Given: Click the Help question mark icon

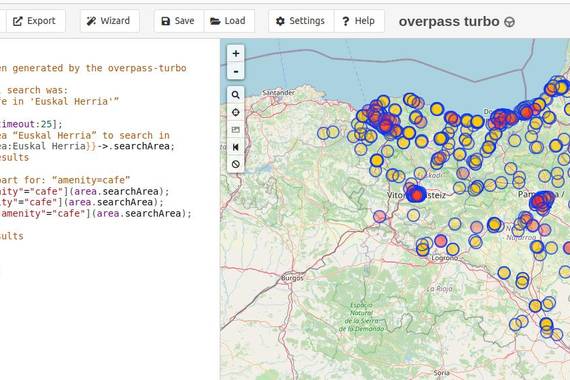Looking at the screenshot, I should point(346,21).
